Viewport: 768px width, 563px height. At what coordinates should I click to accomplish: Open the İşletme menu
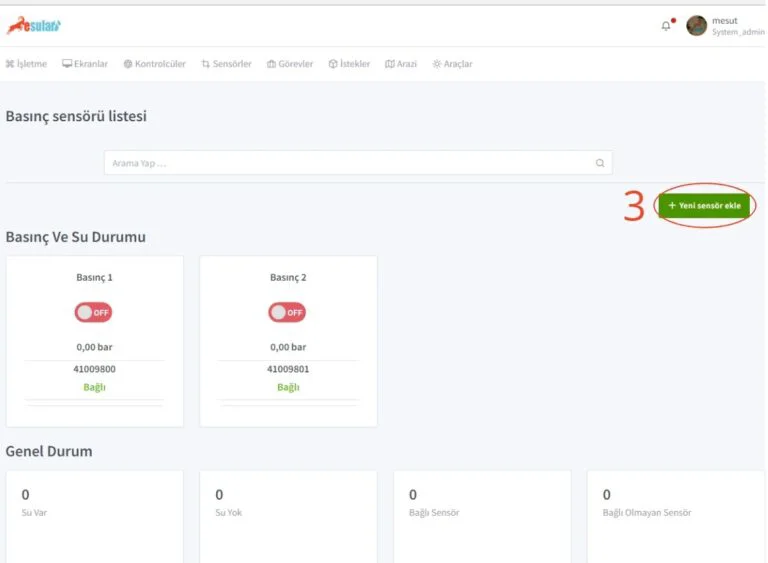point(26,64)
